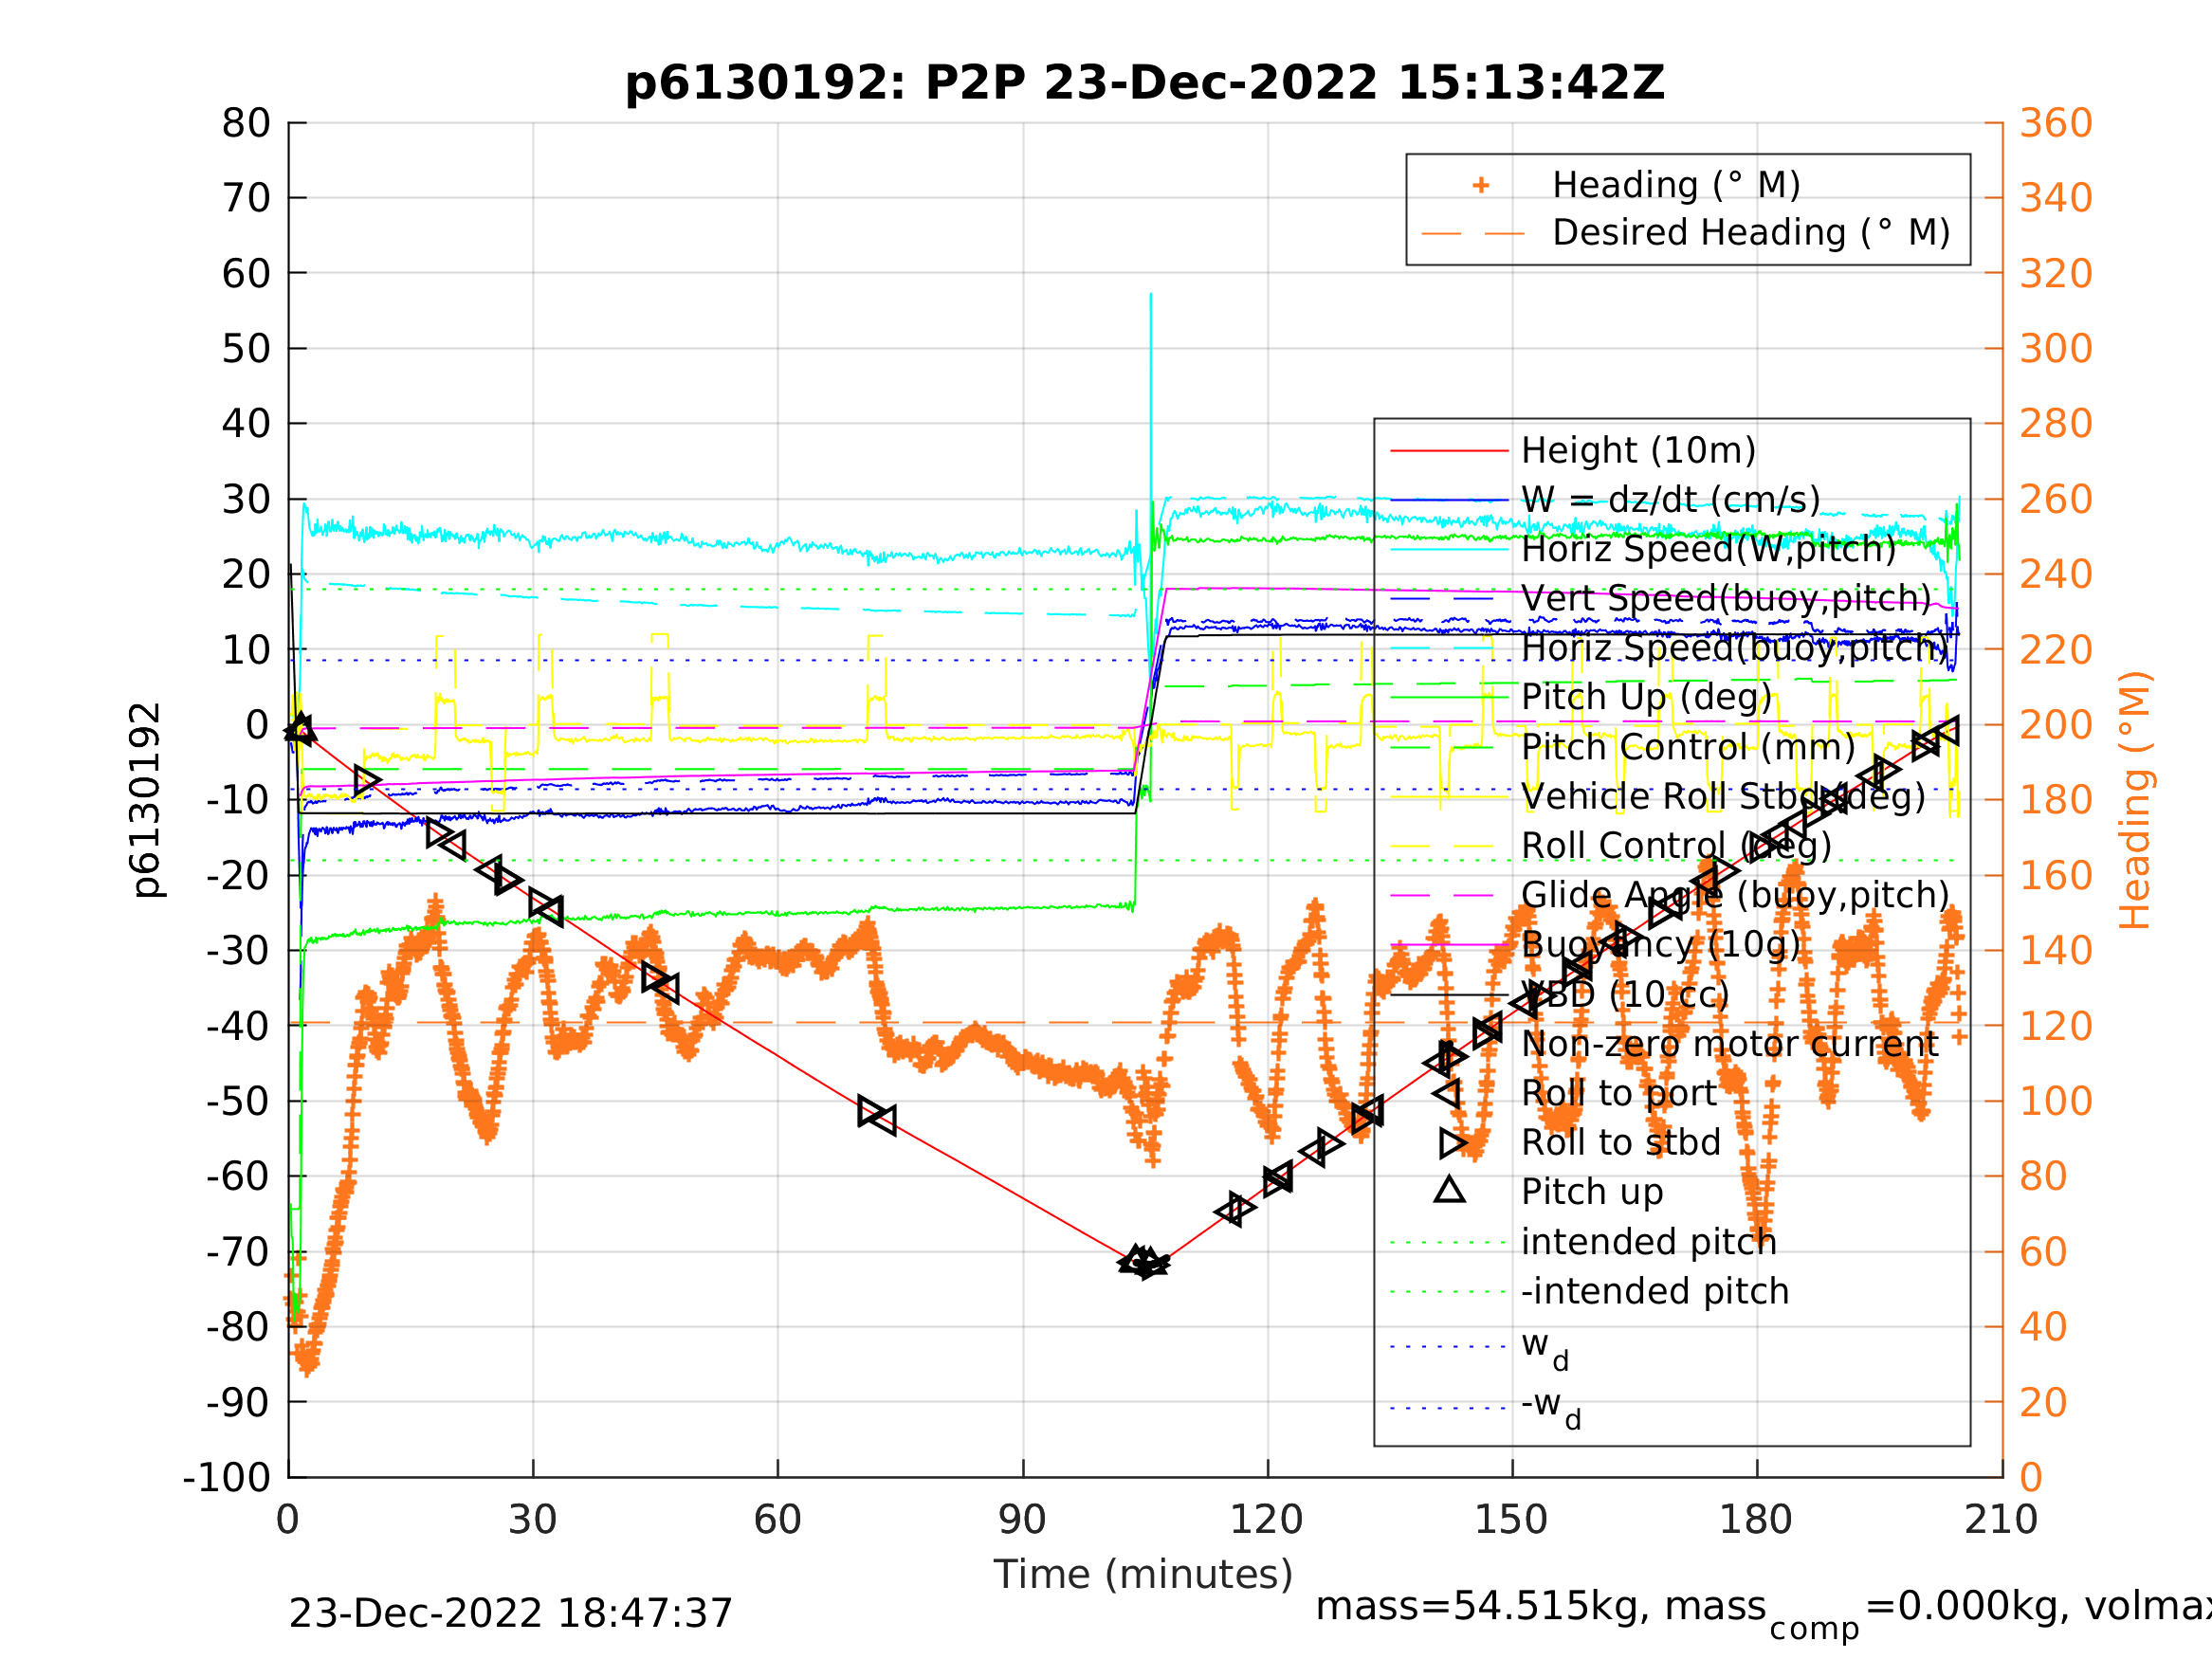
Task: Click the 'Time (minutes)' x-axis label
Action: coord(1143,1575)
